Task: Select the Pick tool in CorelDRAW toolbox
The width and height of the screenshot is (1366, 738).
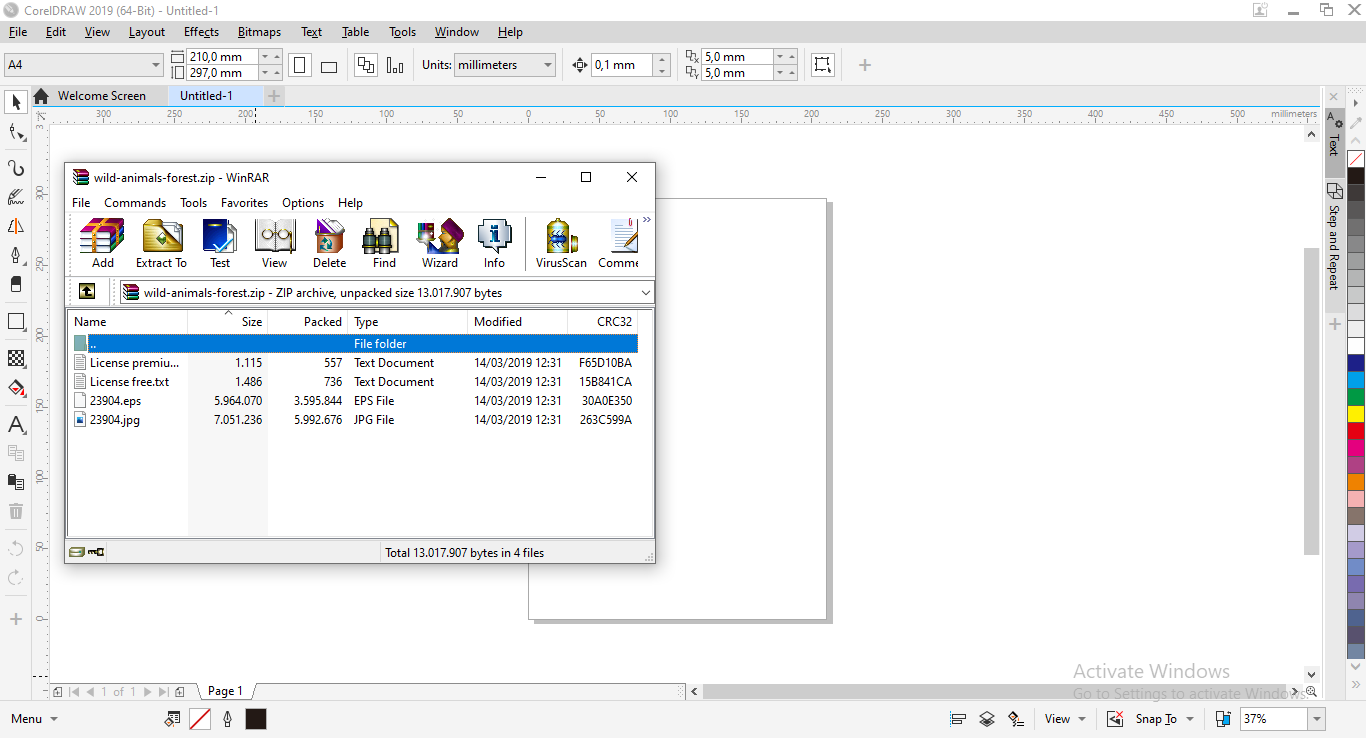Action: [16, 102]
